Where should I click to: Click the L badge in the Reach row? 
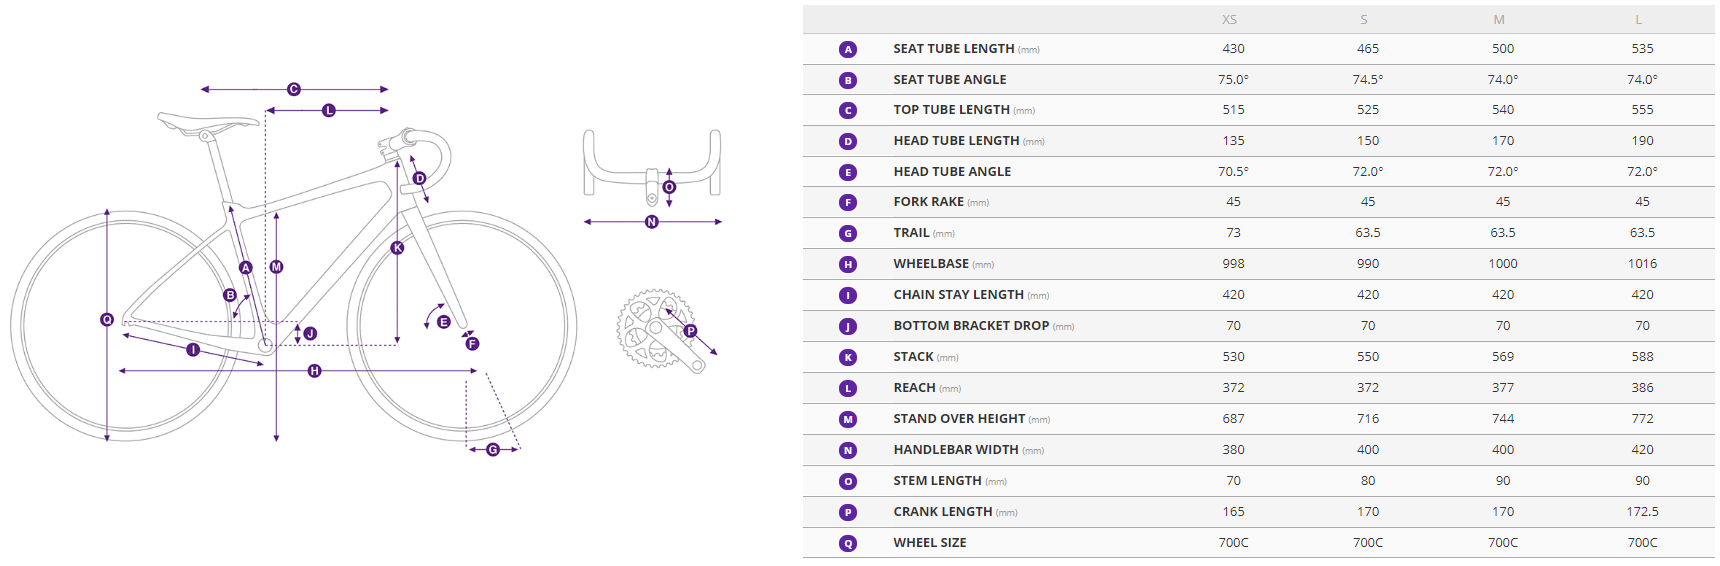tap(848, 388)
